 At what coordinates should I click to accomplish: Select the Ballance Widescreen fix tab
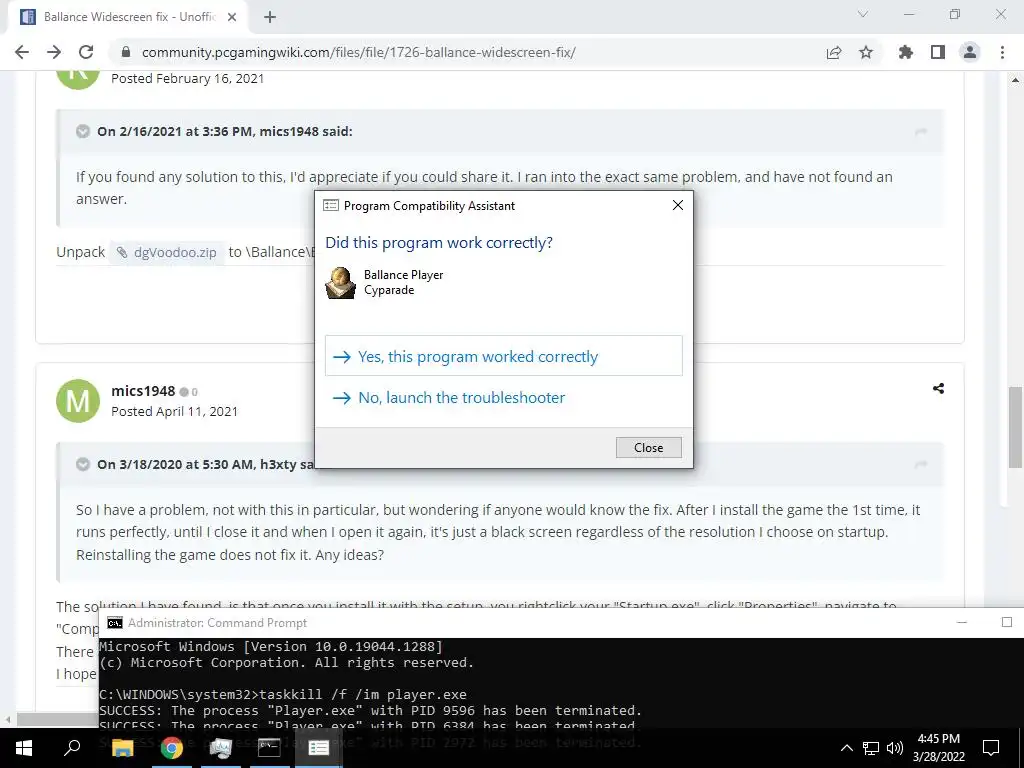click(x=127, y=17)
